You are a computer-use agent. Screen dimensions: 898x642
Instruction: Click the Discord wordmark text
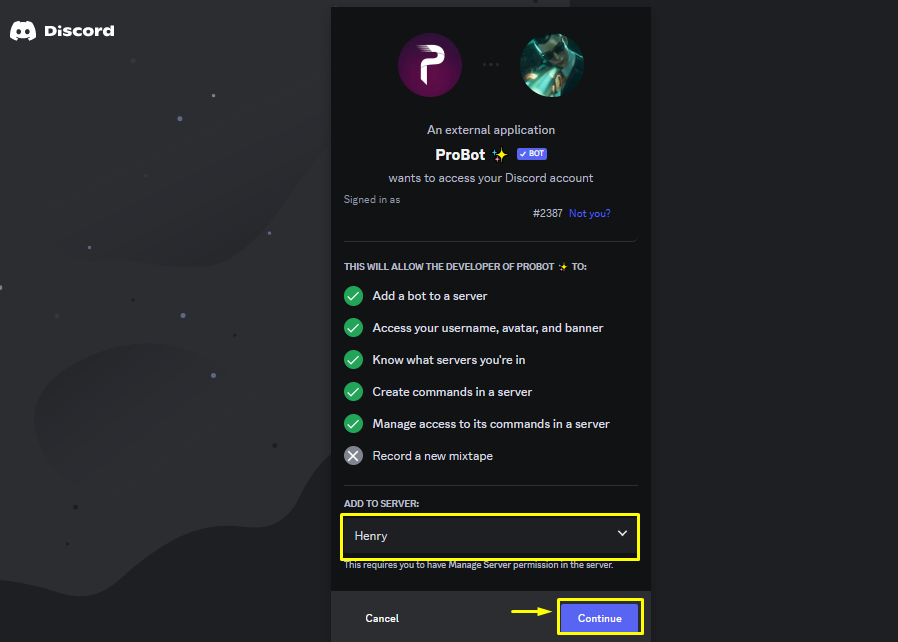point(79,31)
